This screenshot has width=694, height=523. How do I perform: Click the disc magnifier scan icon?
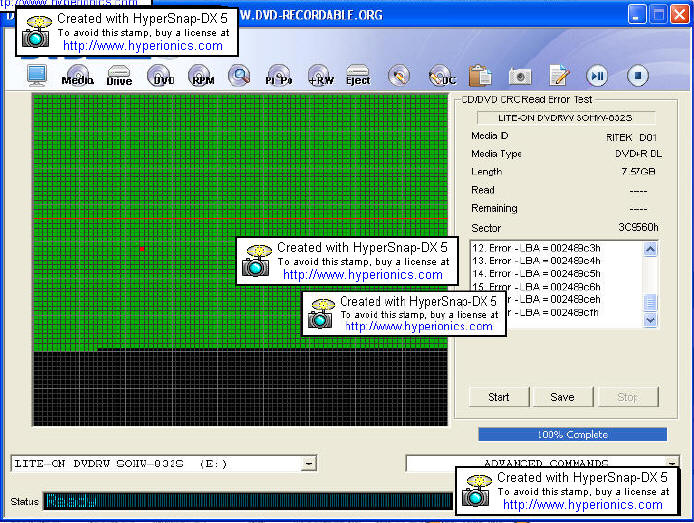pos(239,75)
